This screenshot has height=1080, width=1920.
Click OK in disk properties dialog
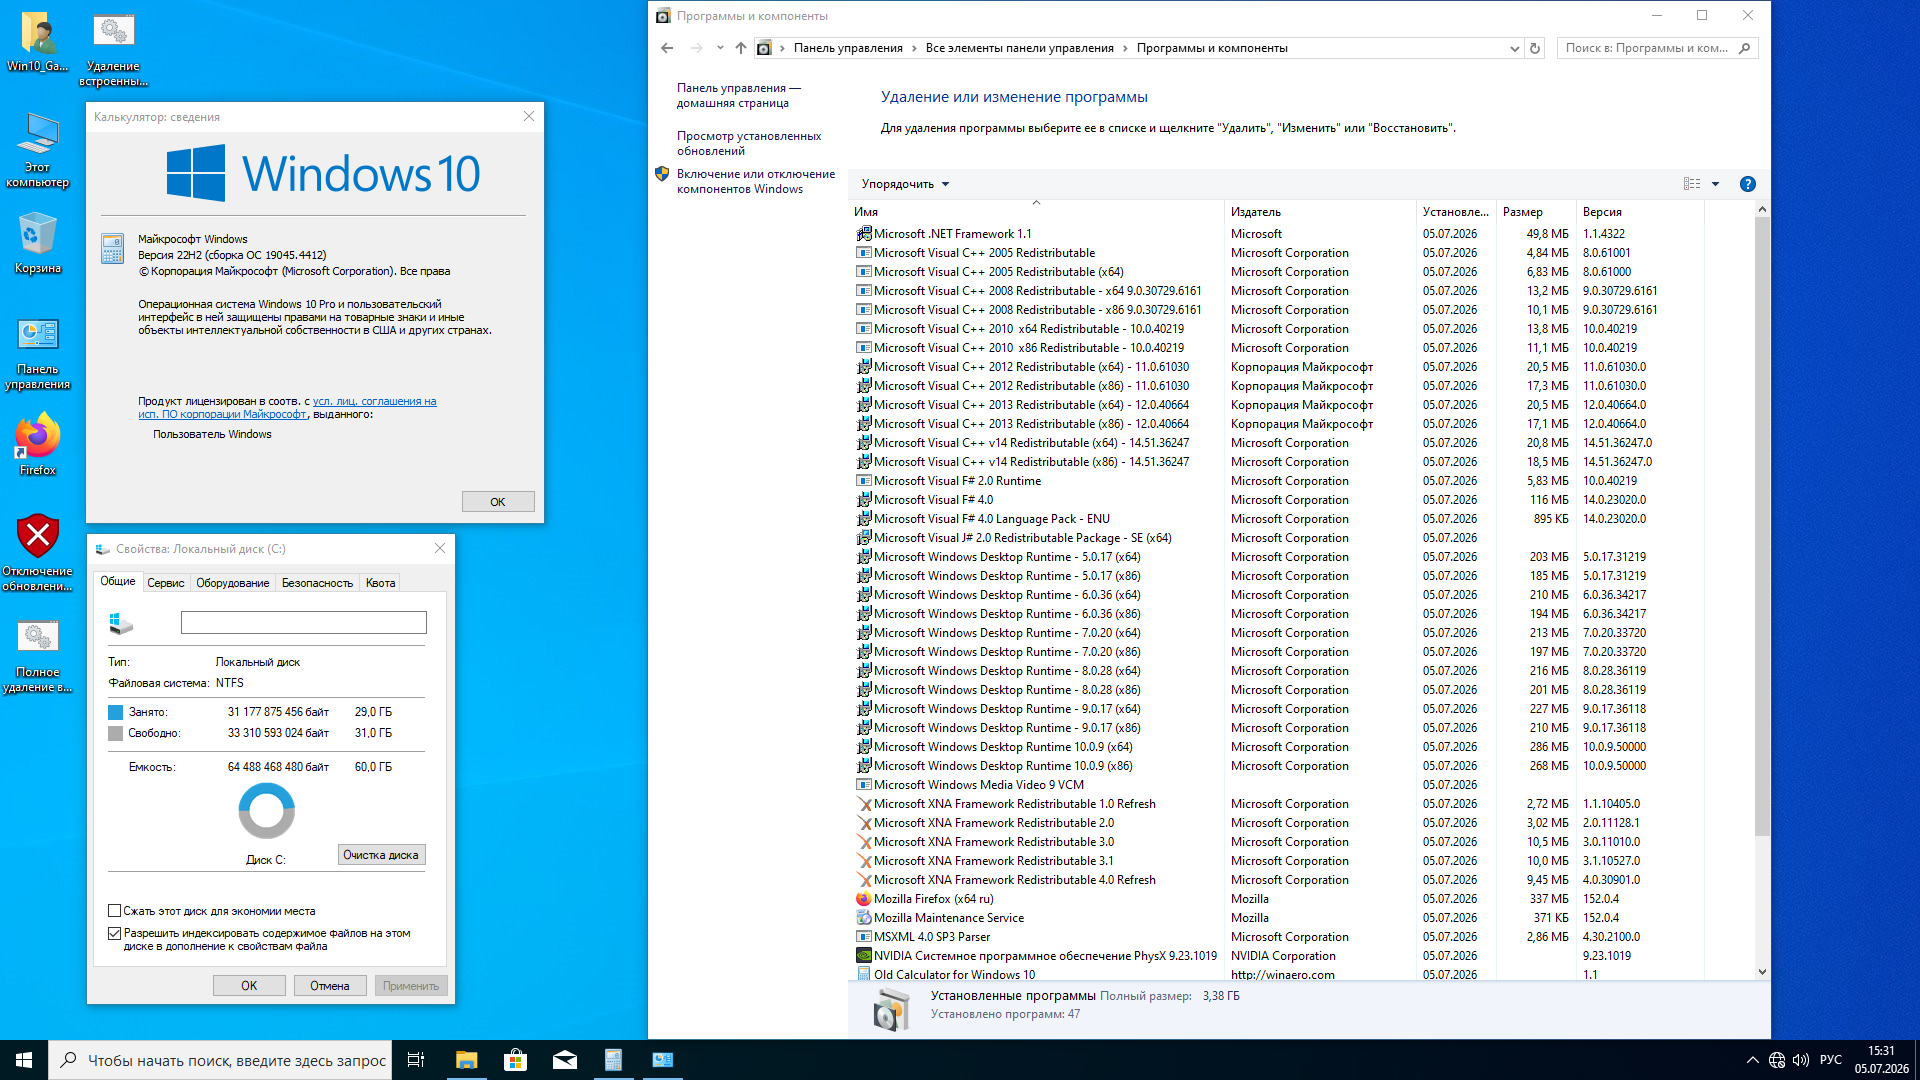pos(249,986)
